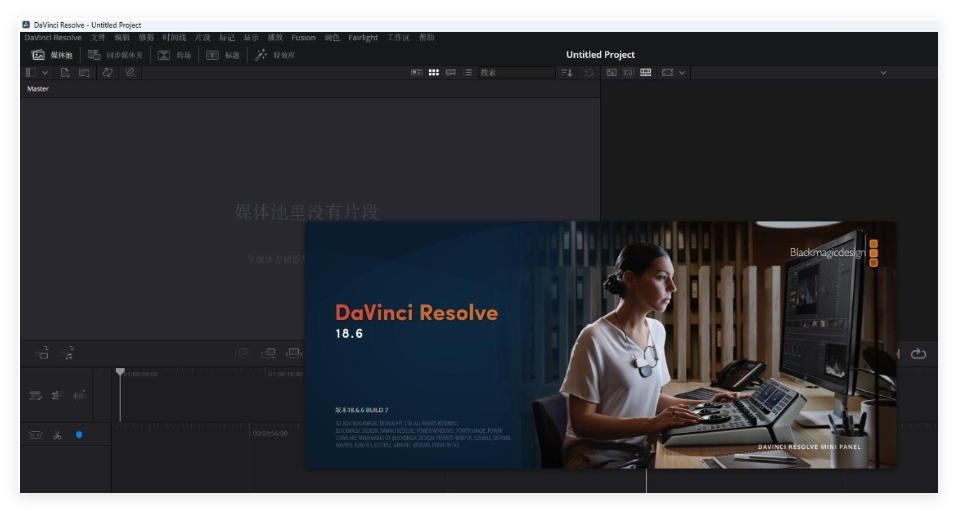
Task: Open the 调色 (Color) menu
Action: [x=332, y=38]
